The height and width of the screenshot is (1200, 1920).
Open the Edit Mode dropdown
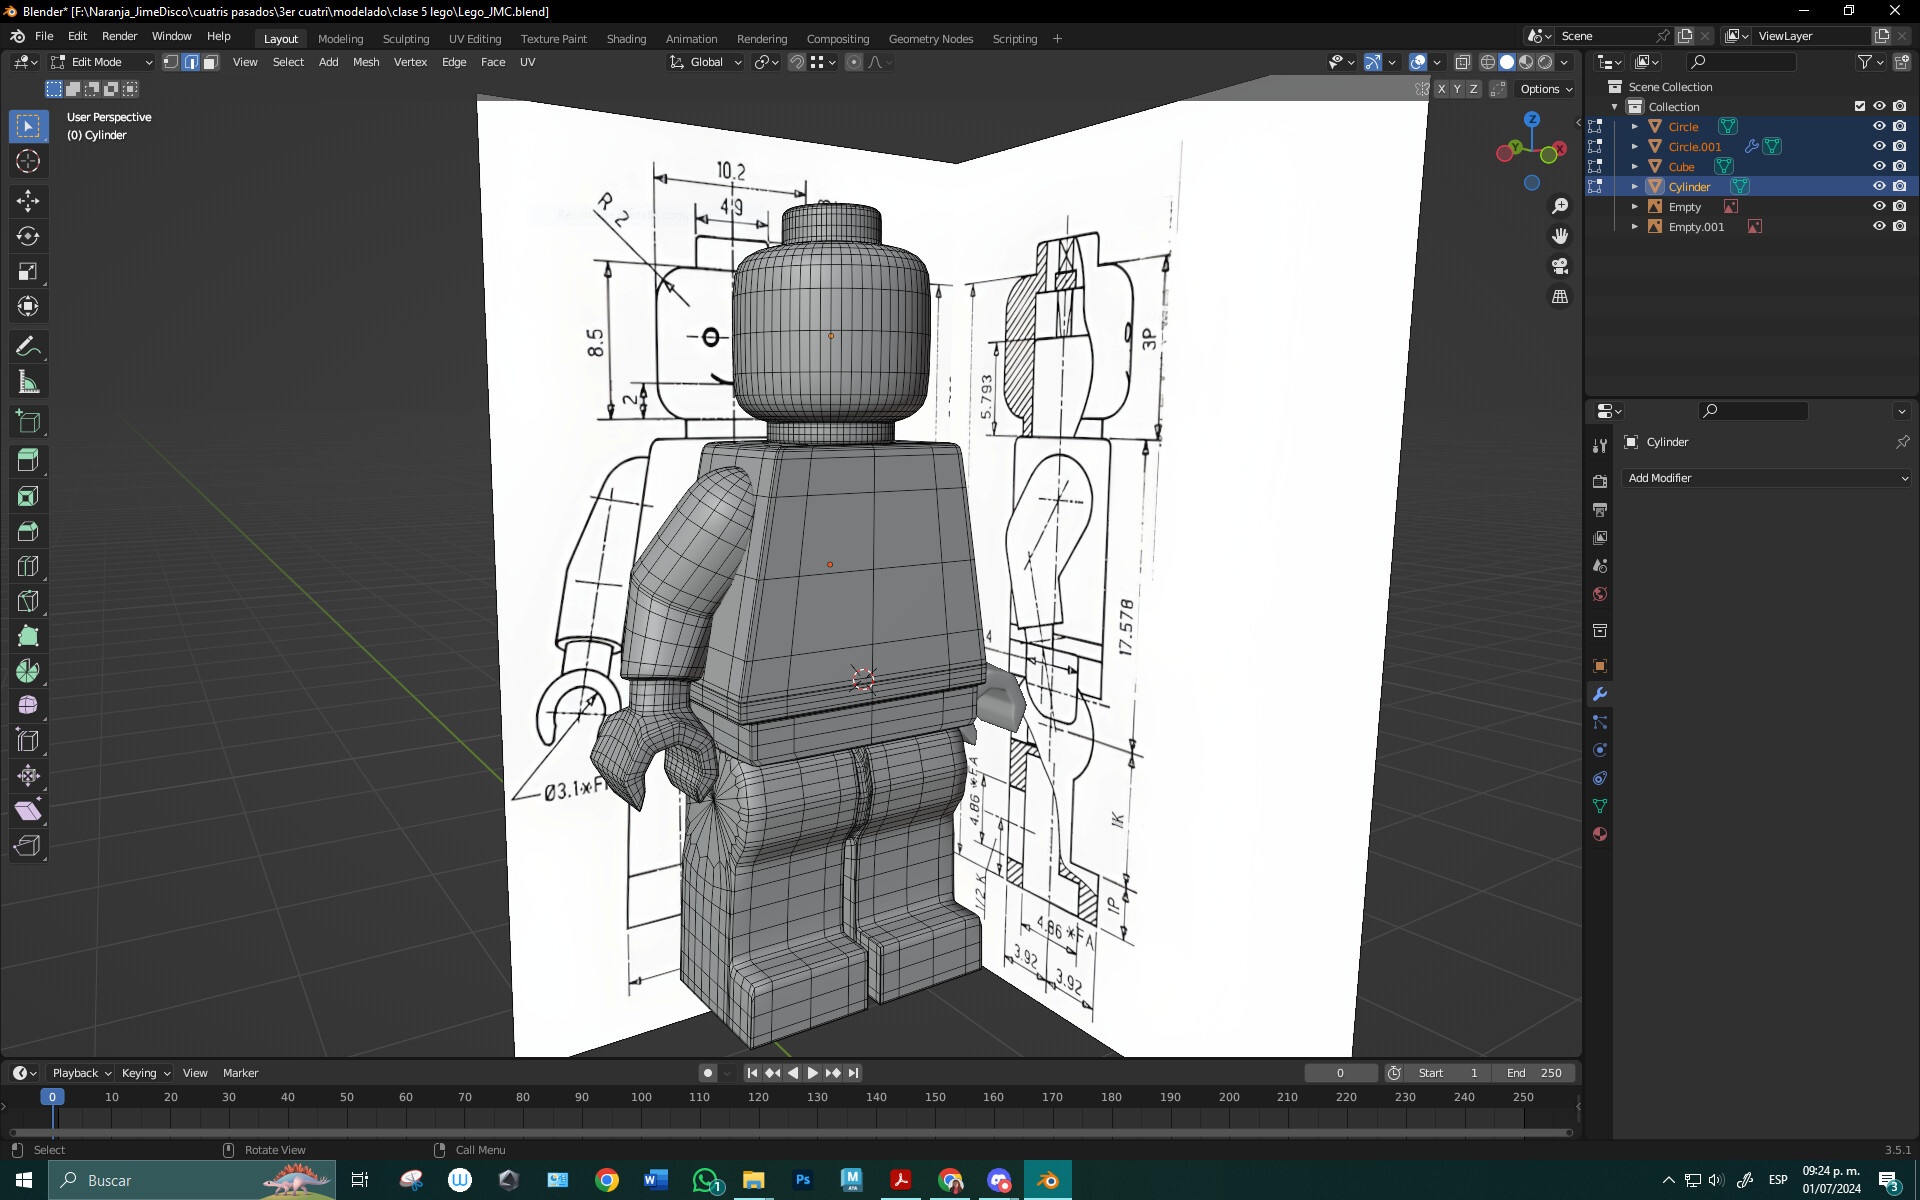pyautogui.click(x=100, y=61)
